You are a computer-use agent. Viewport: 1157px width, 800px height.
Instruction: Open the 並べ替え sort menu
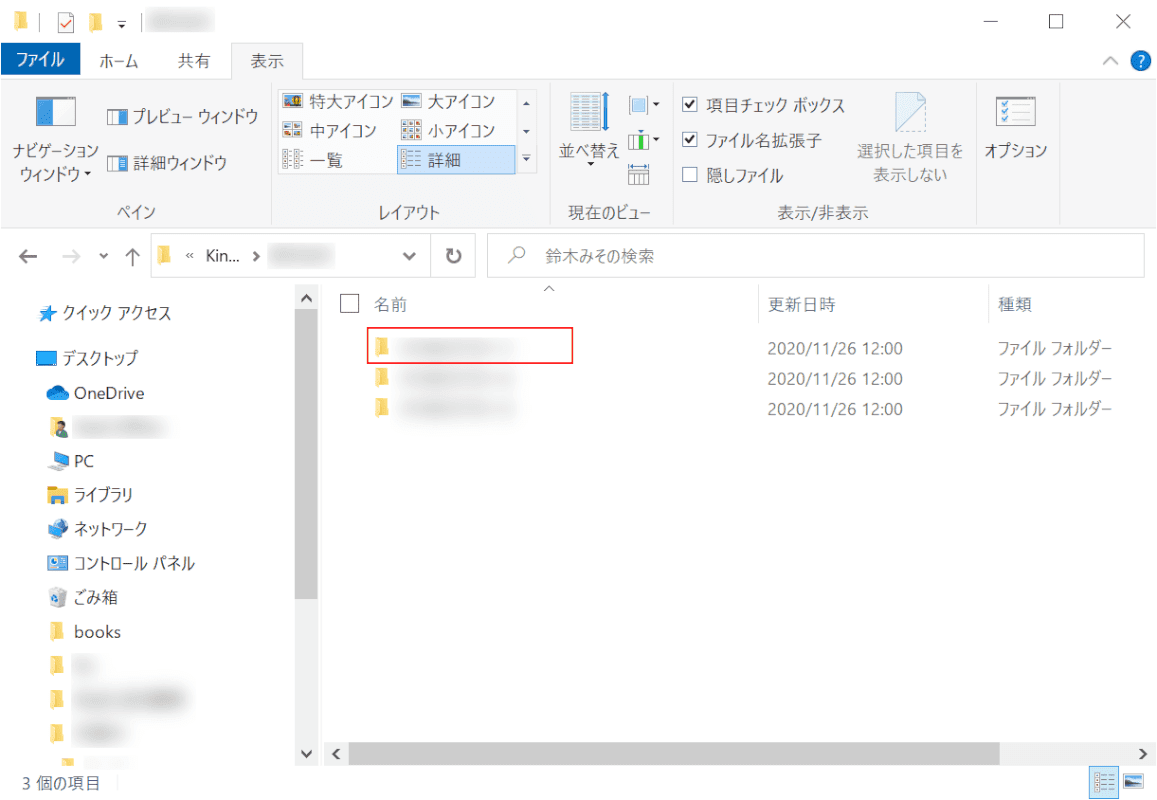tap(589, 130)
